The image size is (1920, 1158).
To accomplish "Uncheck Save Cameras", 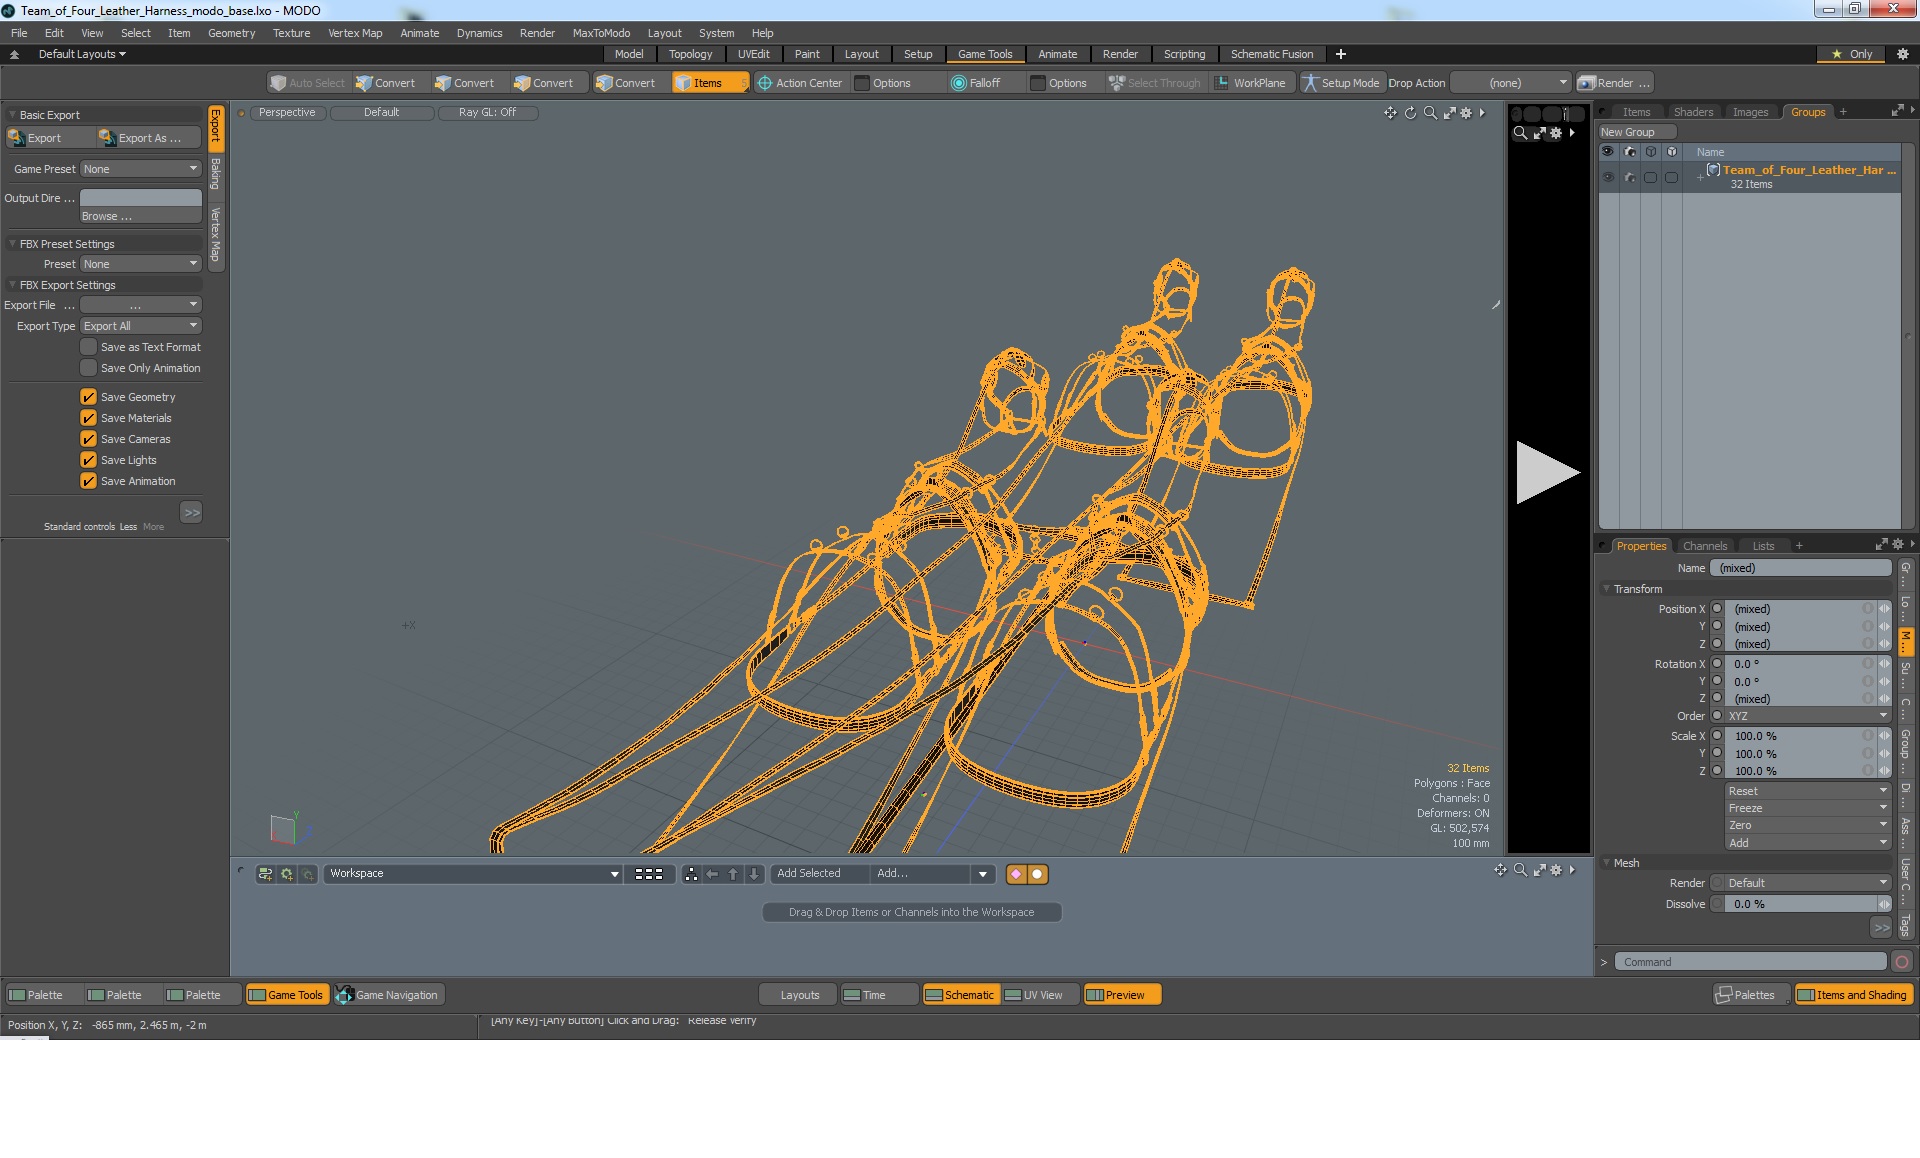I will (89, 439).
